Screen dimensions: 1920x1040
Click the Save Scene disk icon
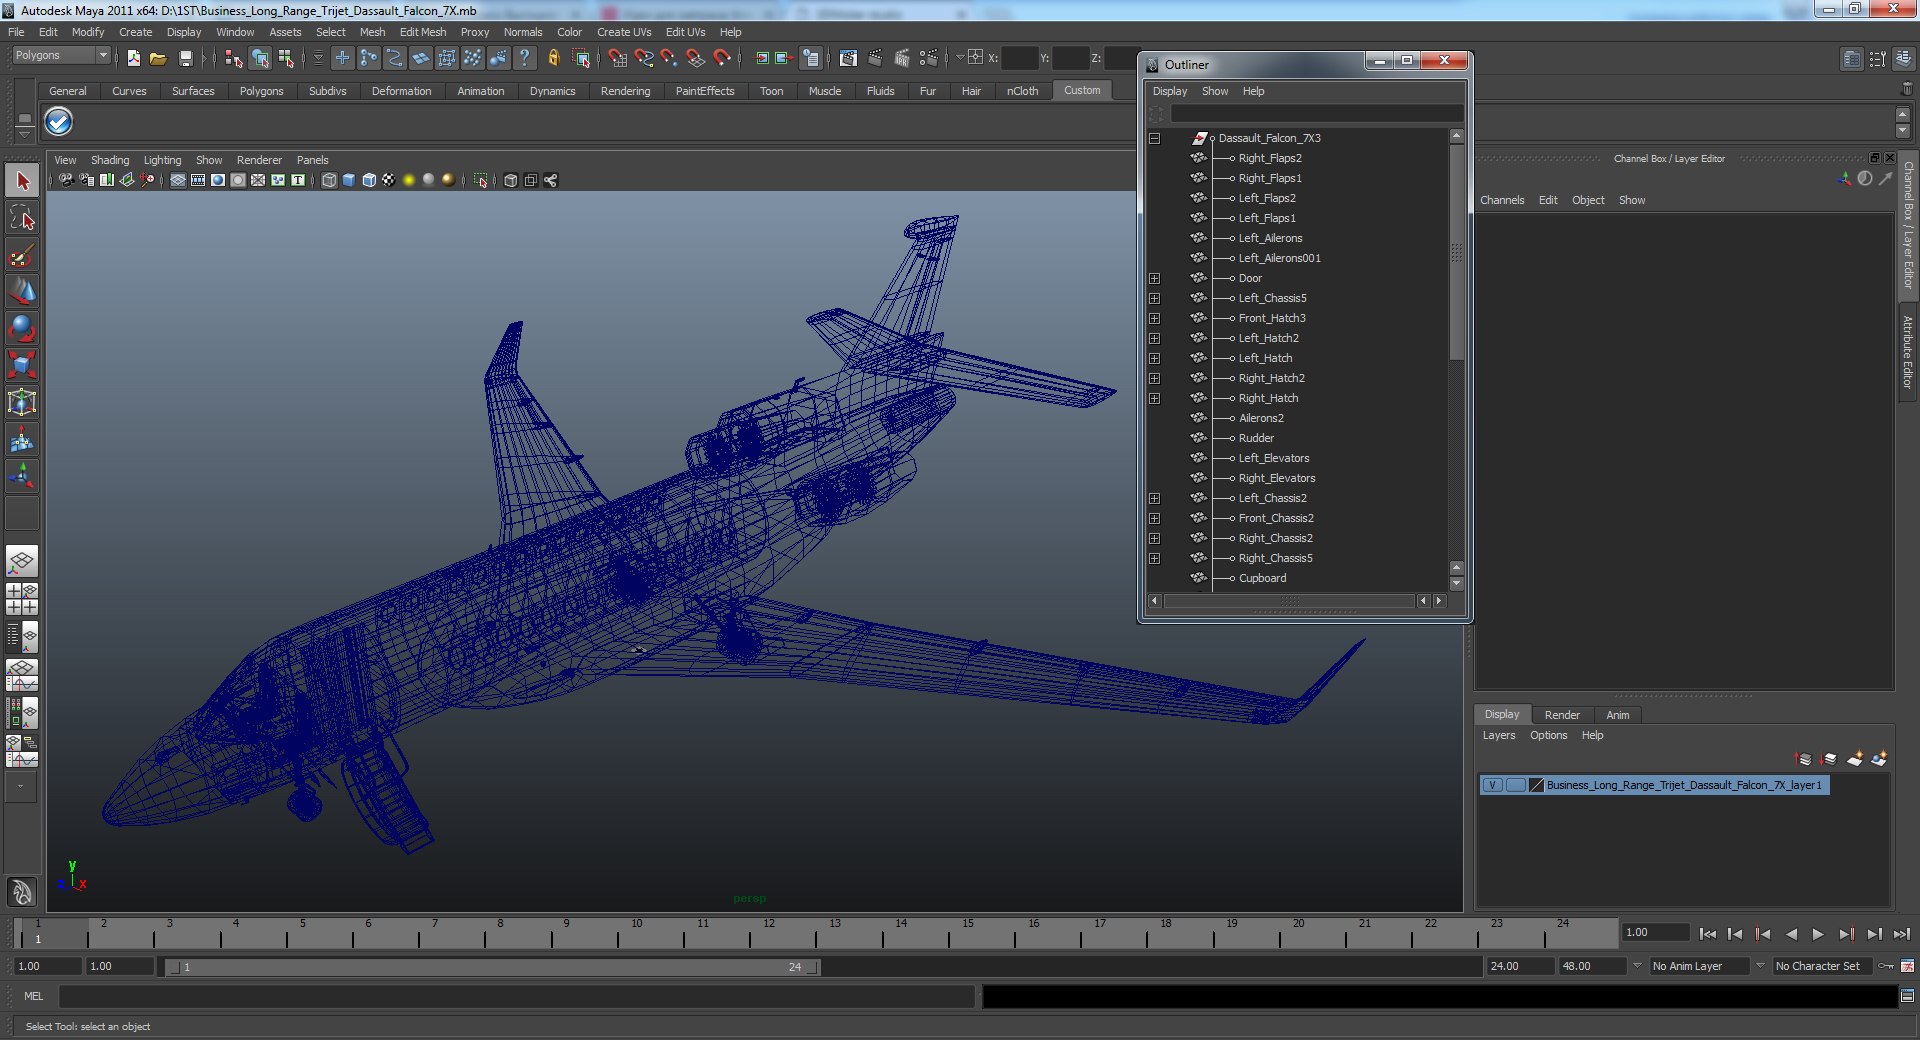click(185, 58)
